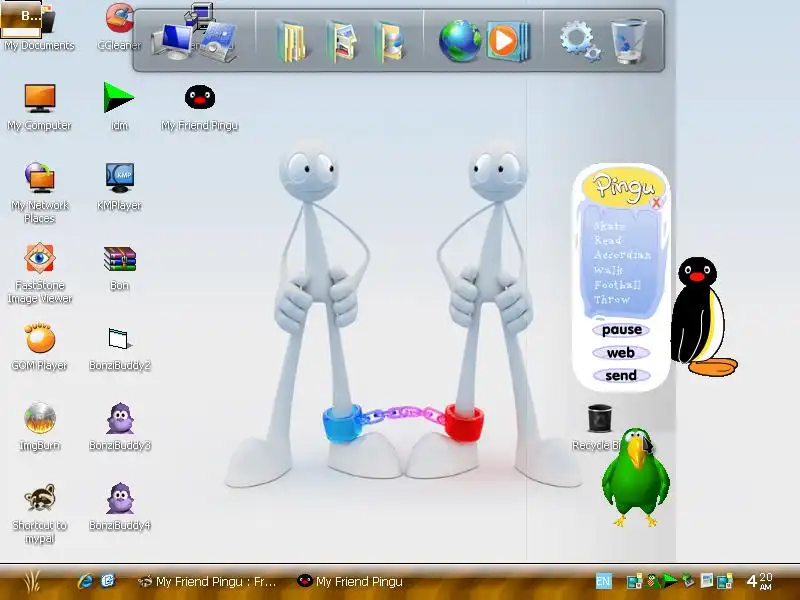Select the BonziBuddy2 desktop icon
The height and width of the screenshot is (600, 800).
pos(119,349)
